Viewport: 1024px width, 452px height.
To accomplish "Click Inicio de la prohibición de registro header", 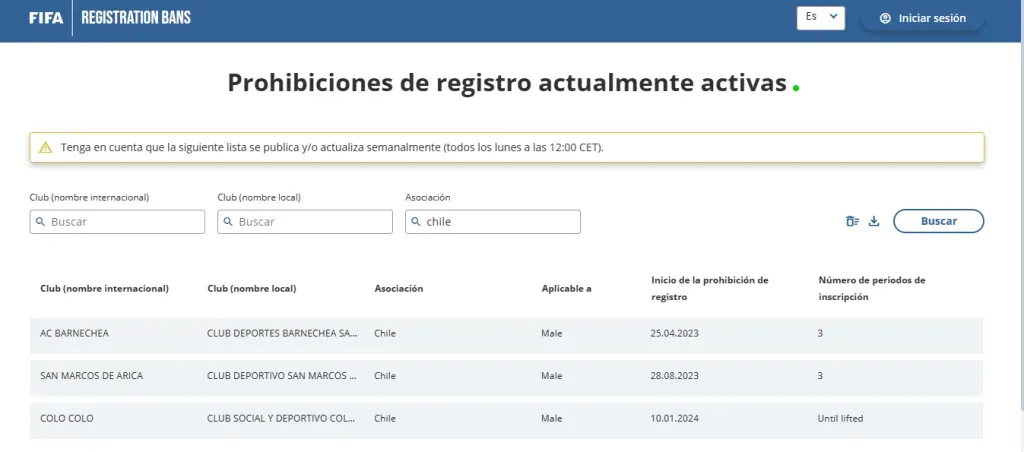I will 710,288.
